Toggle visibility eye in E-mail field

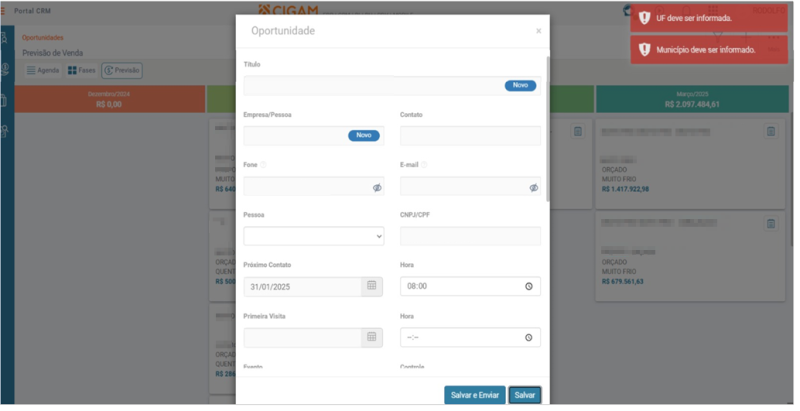(x=533, y=188)
